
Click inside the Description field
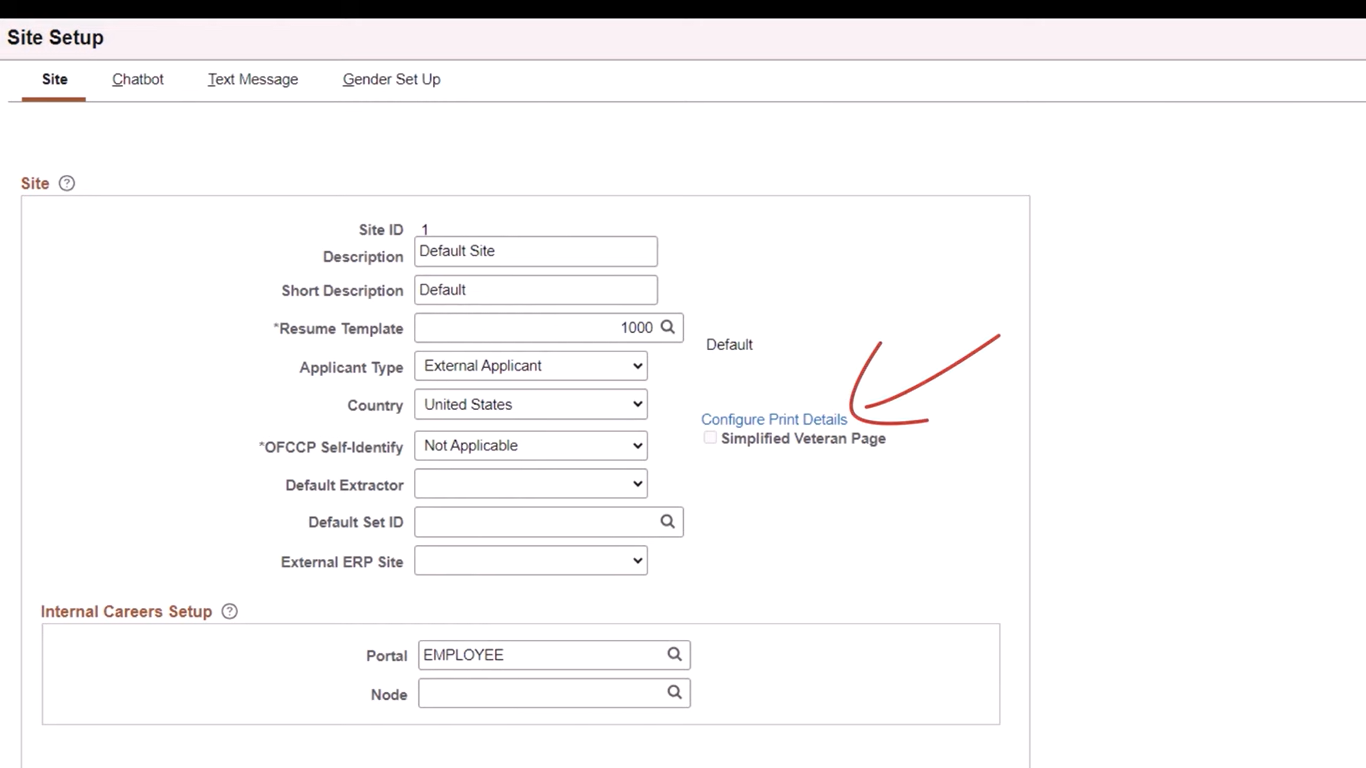point(535,251)
